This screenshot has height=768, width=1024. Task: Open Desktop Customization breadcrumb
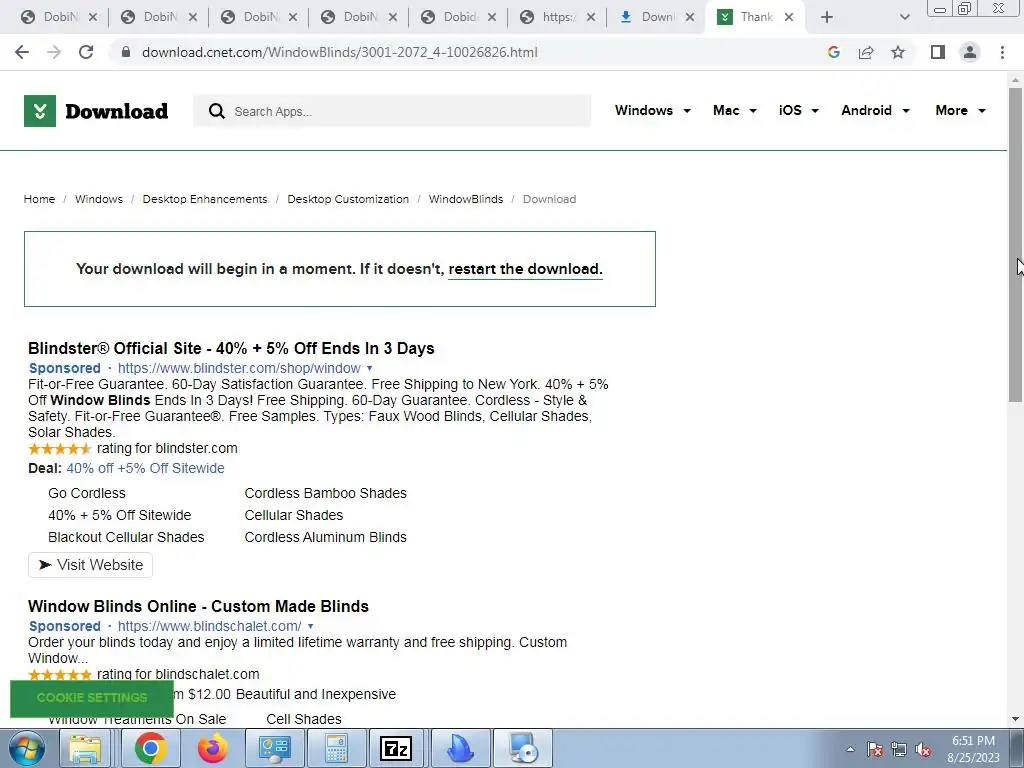point(348,199)
